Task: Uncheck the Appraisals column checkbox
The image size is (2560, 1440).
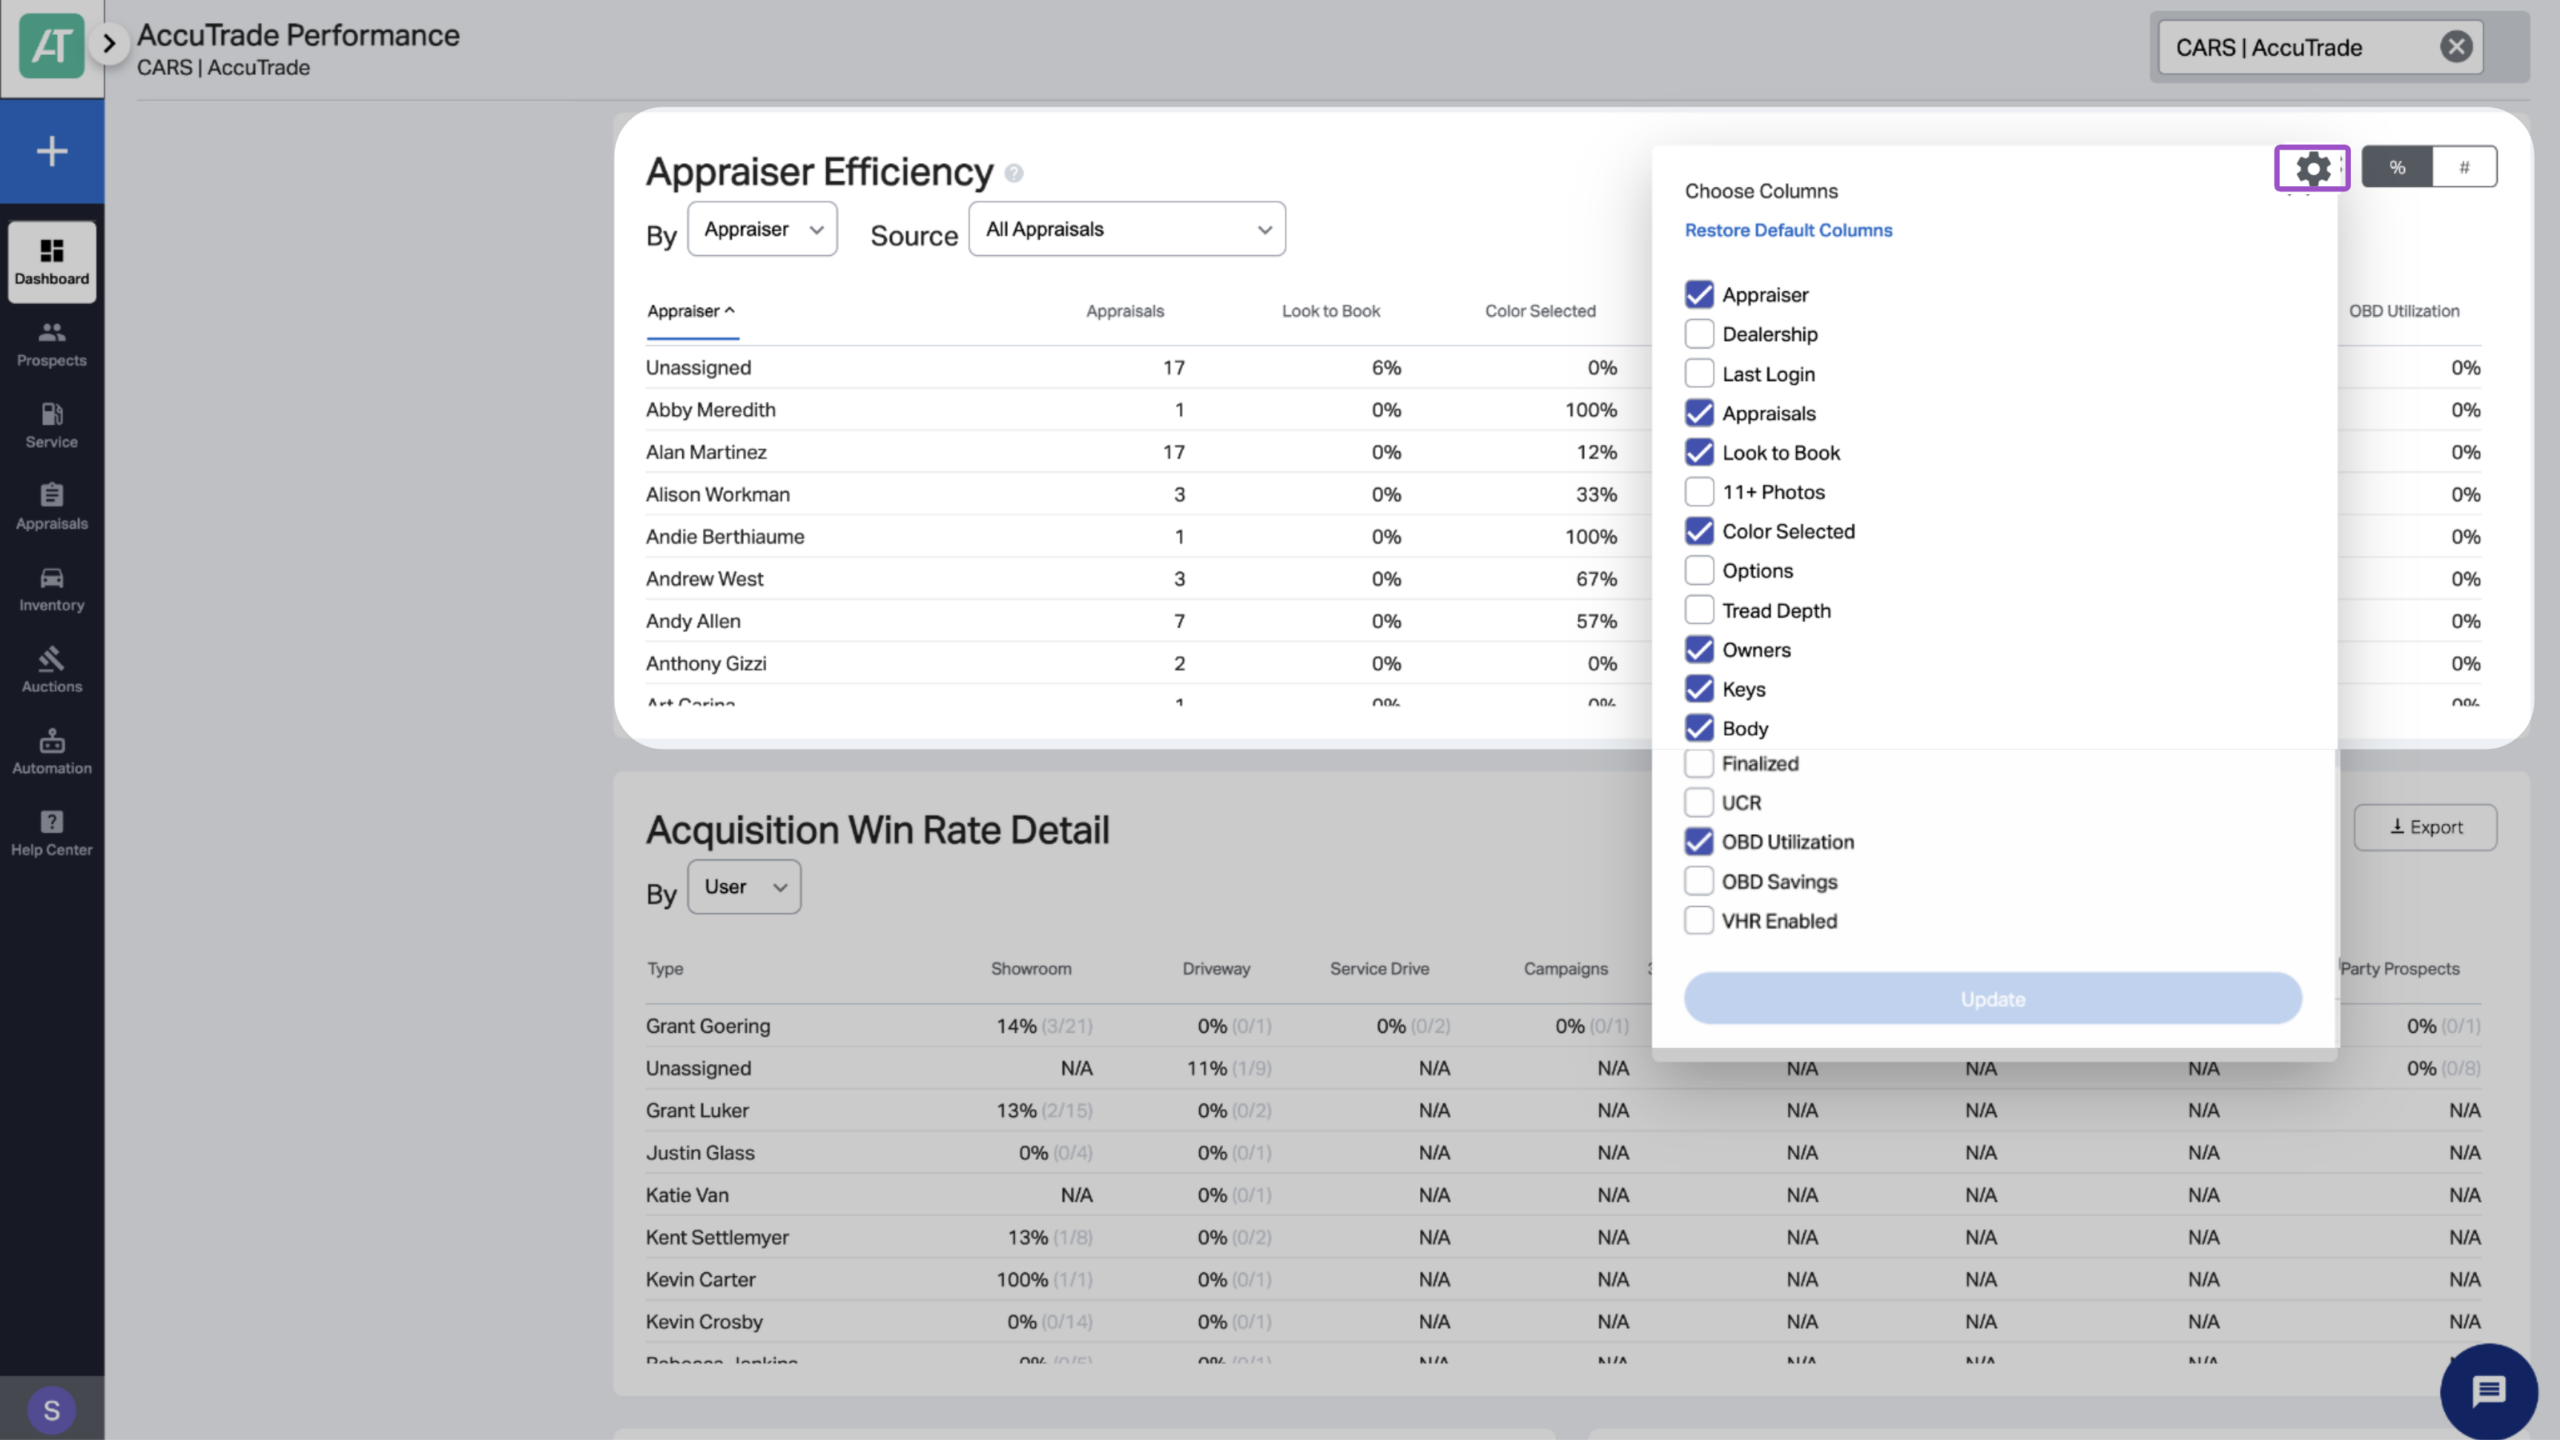Action: coord(1699,413)
